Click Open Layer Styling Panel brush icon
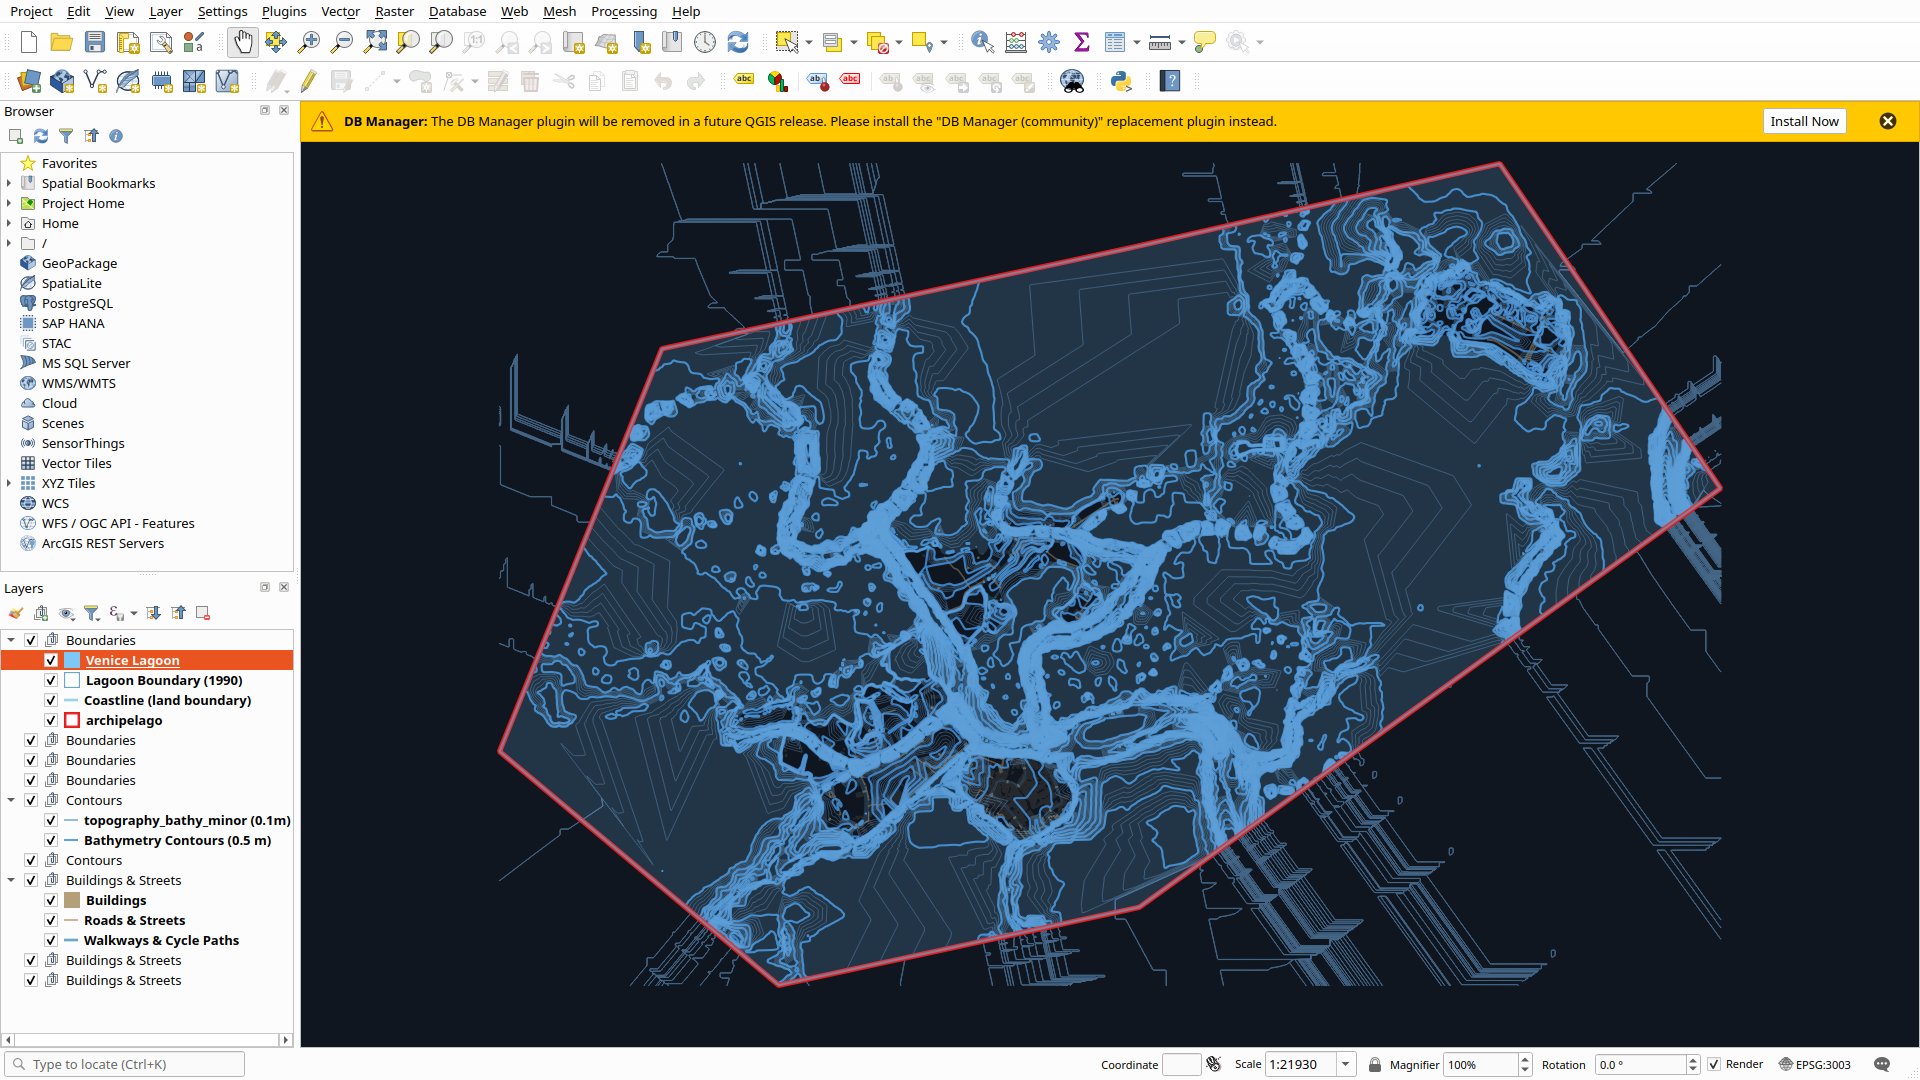The image size is (1920, 1080). coord(16,613)
